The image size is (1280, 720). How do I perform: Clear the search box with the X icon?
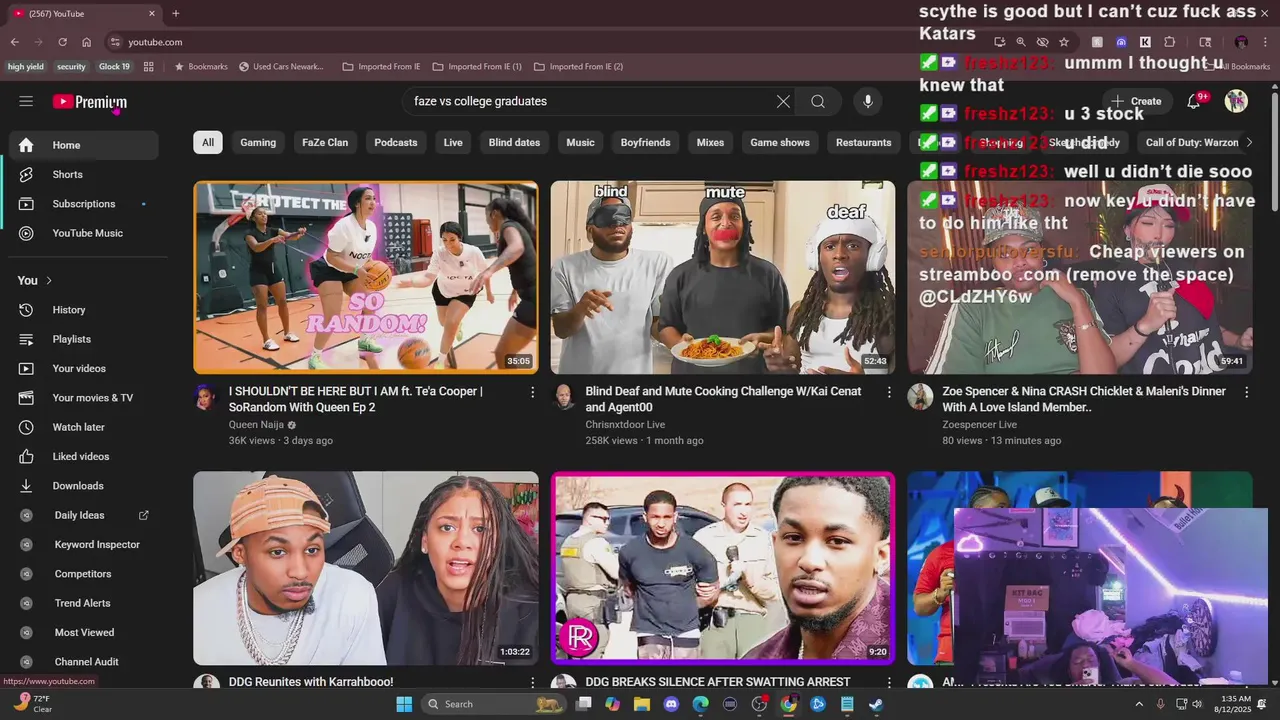click(783, 101)
